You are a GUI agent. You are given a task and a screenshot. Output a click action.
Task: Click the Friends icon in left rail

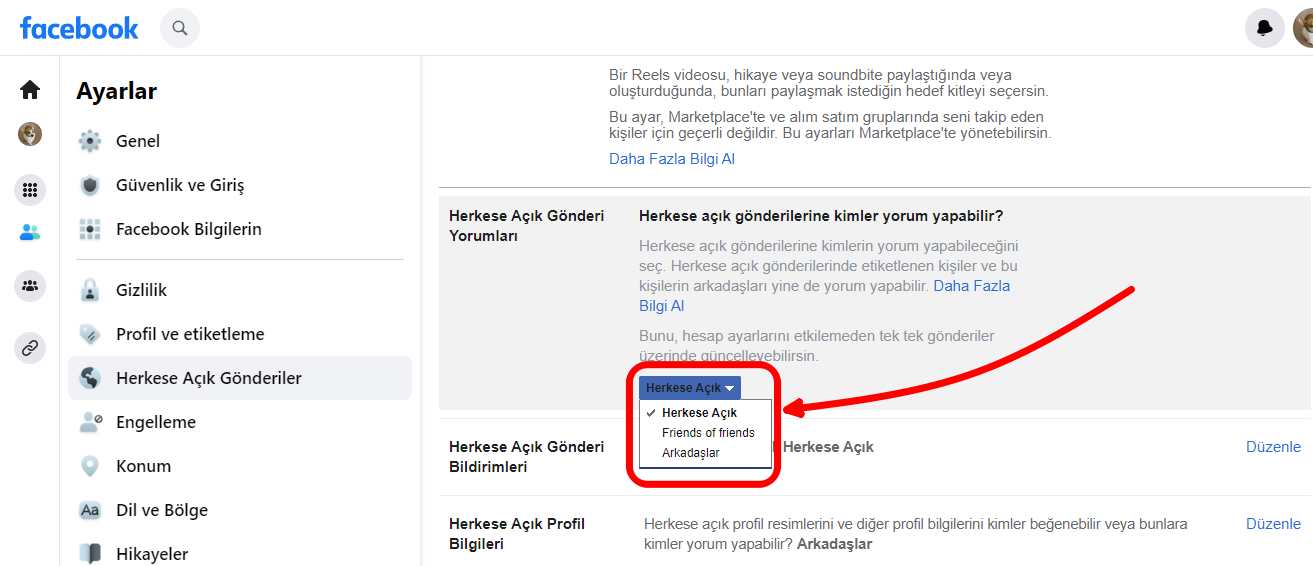point(30,233)
